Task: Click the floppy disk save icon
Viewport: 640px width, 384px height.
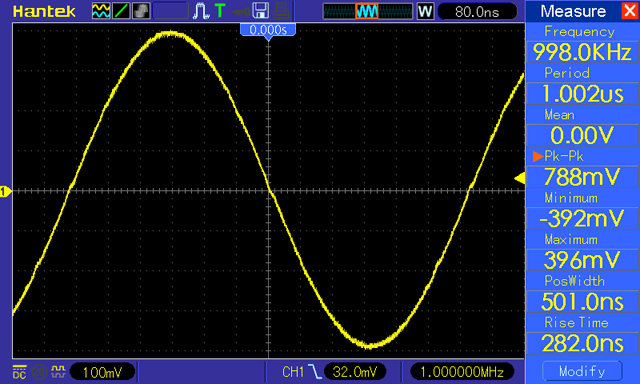Action: point(260,11)
